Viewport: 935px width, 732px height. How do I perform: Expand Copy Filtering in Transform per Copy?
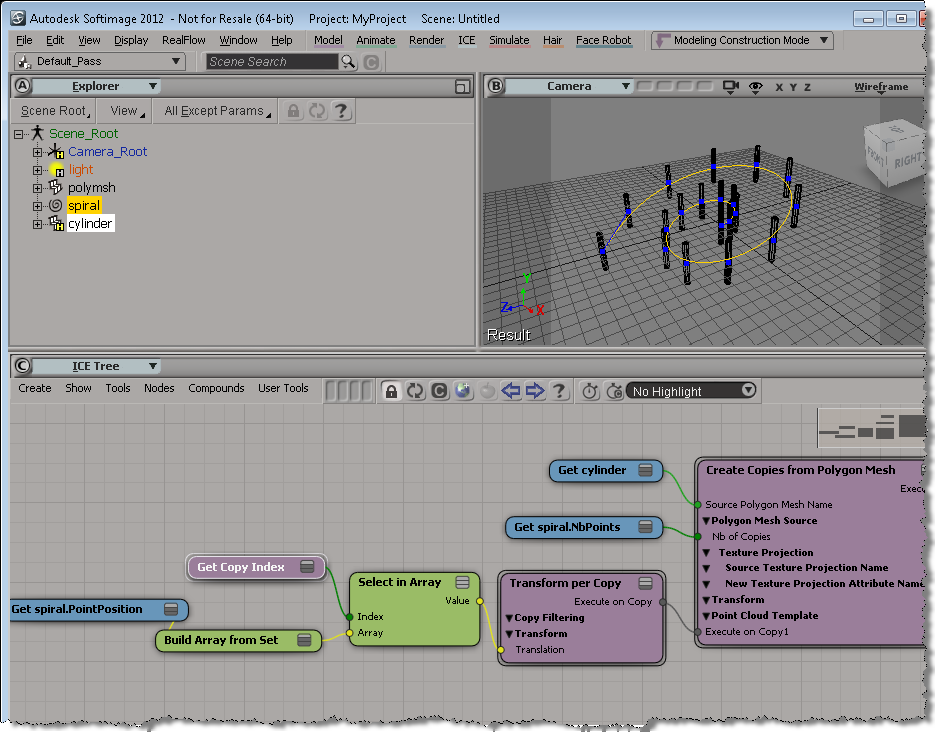509,618
